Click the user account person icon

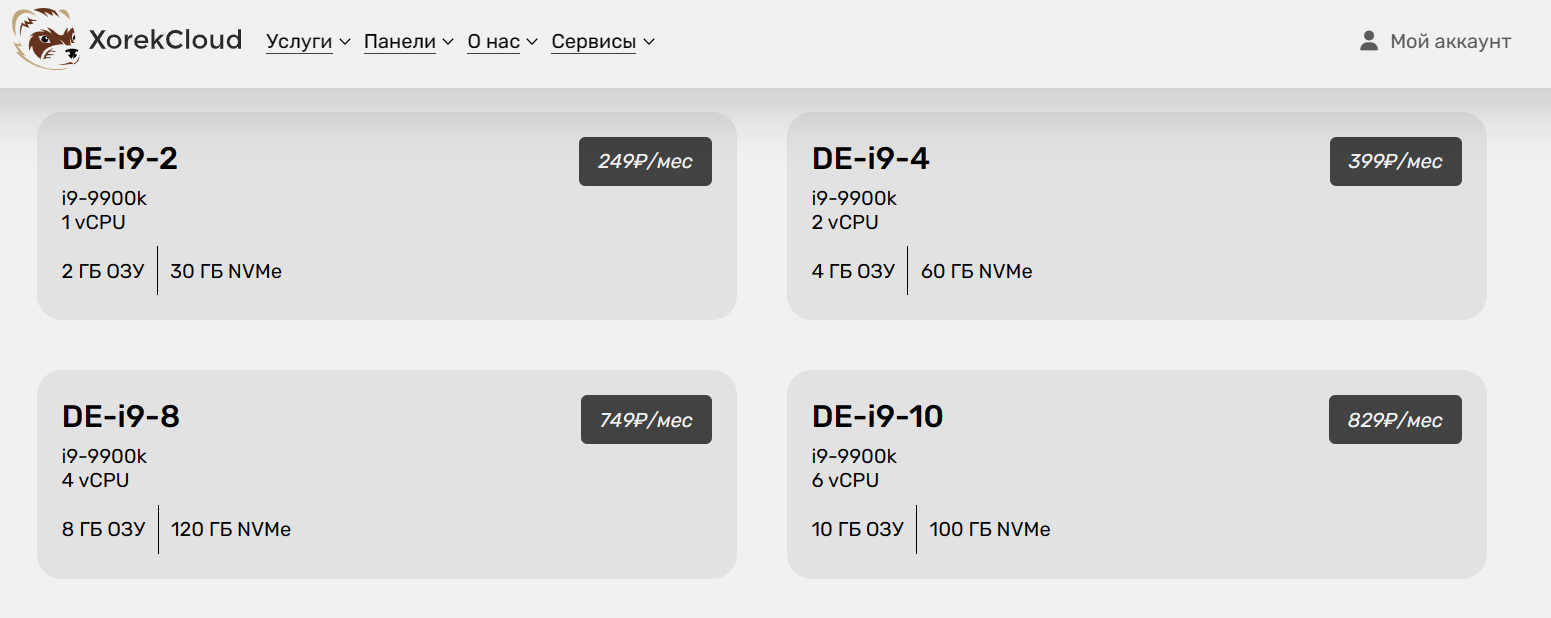click(x=1369, y=41)
